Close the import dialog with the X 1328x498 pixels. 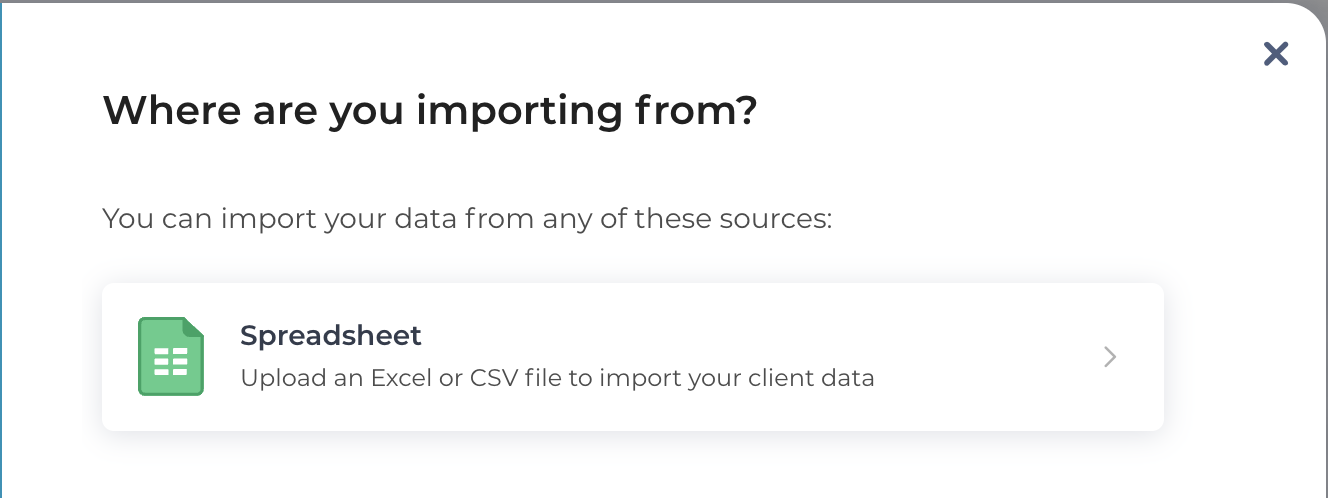tap(1275, 54)
